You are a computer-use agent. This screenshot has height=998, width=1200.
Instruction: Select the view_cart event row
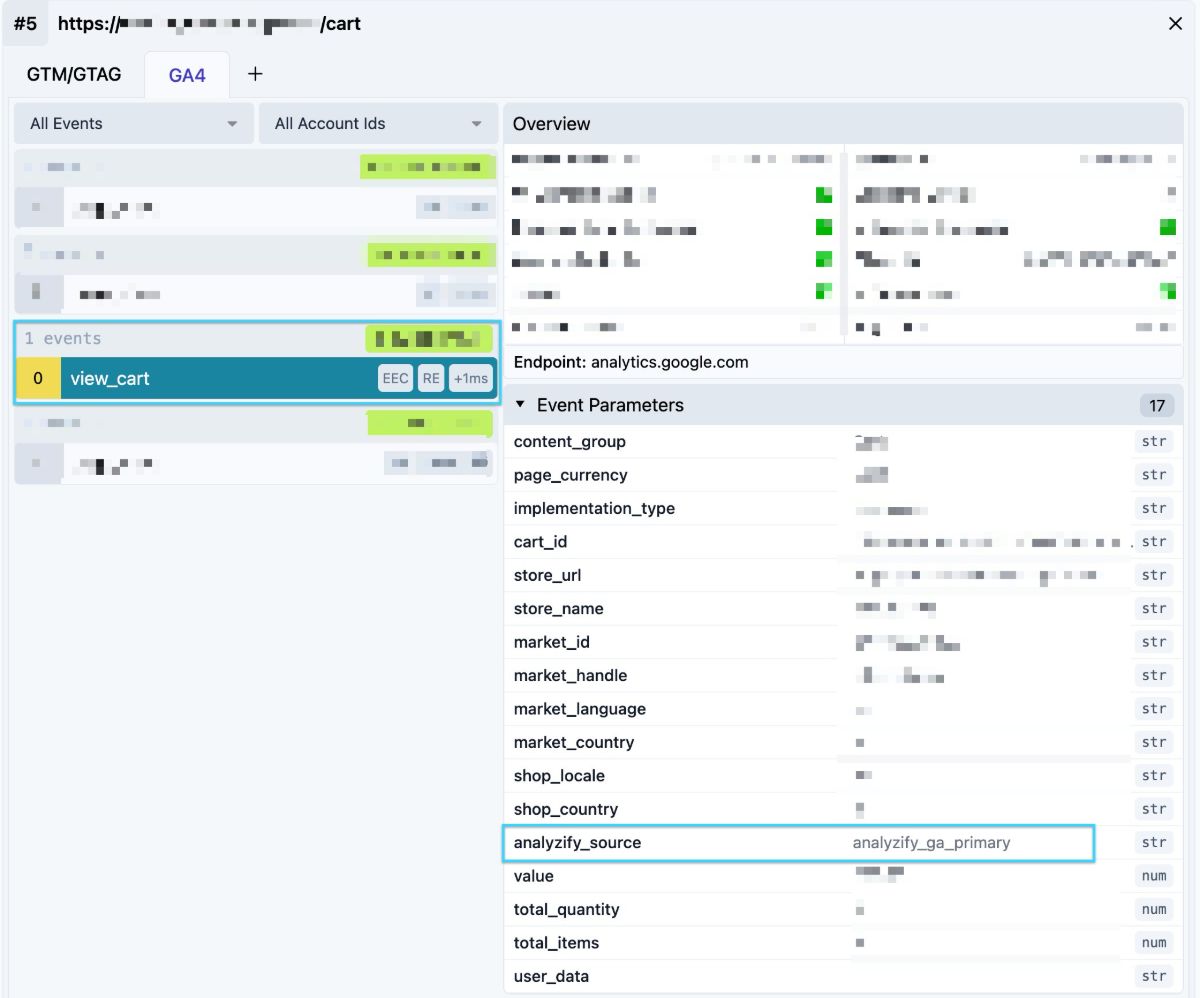pyautogui.click(x=257, y=379)
